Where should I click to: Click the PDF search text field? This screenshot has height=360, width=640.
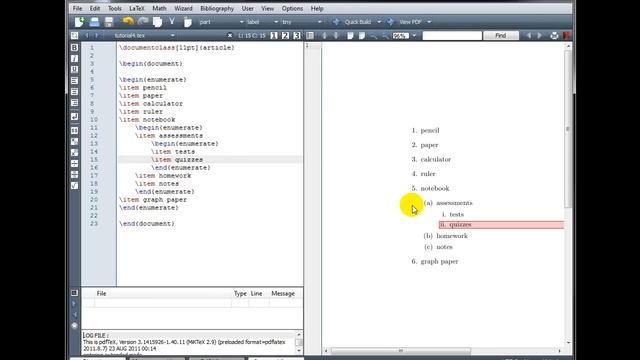(x=452, y=36)
